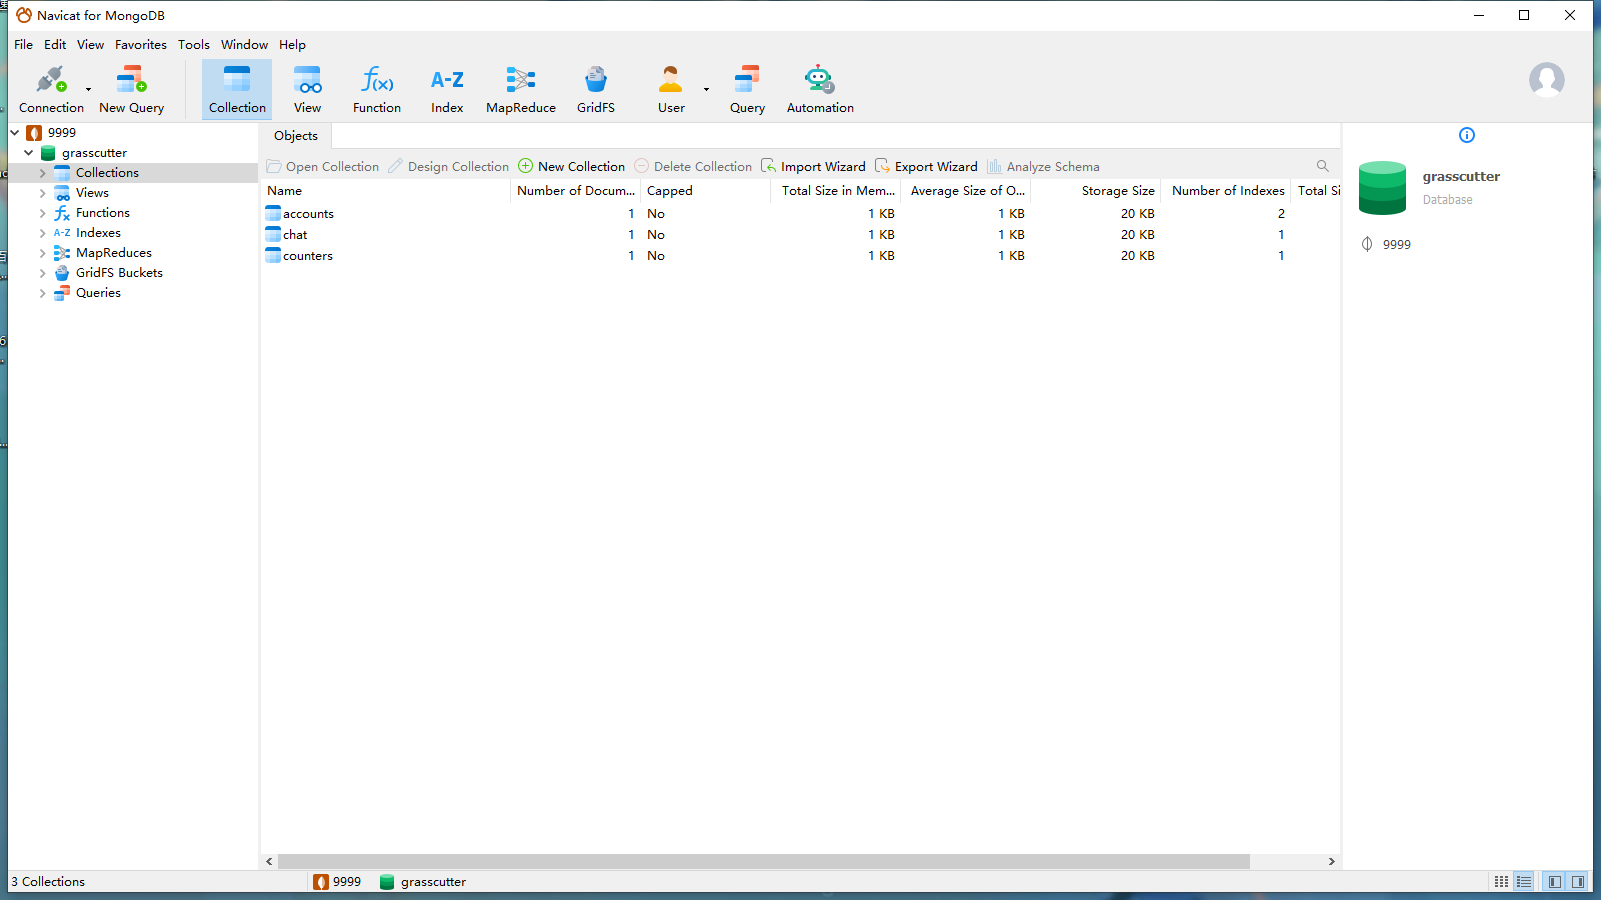
Task: Switch to the icon grid view mode
Action: [1501, 882]
